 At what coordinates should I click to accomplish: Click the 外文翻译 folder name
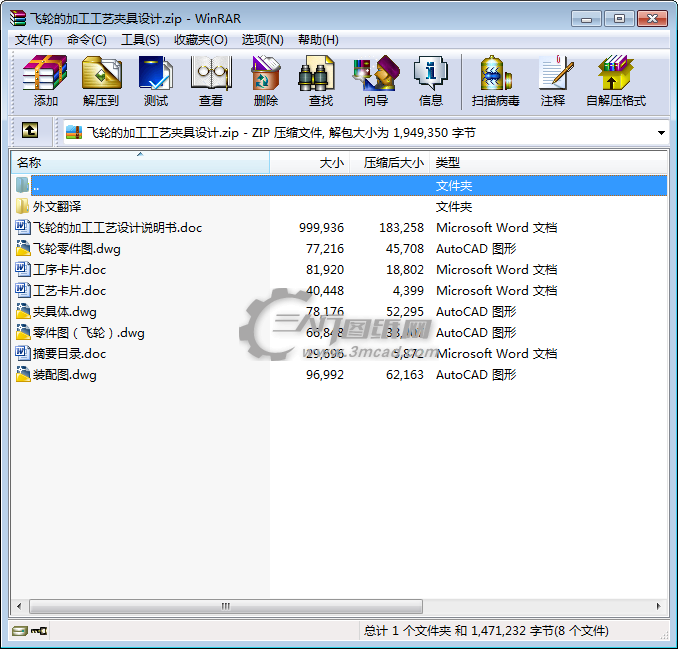57,207
